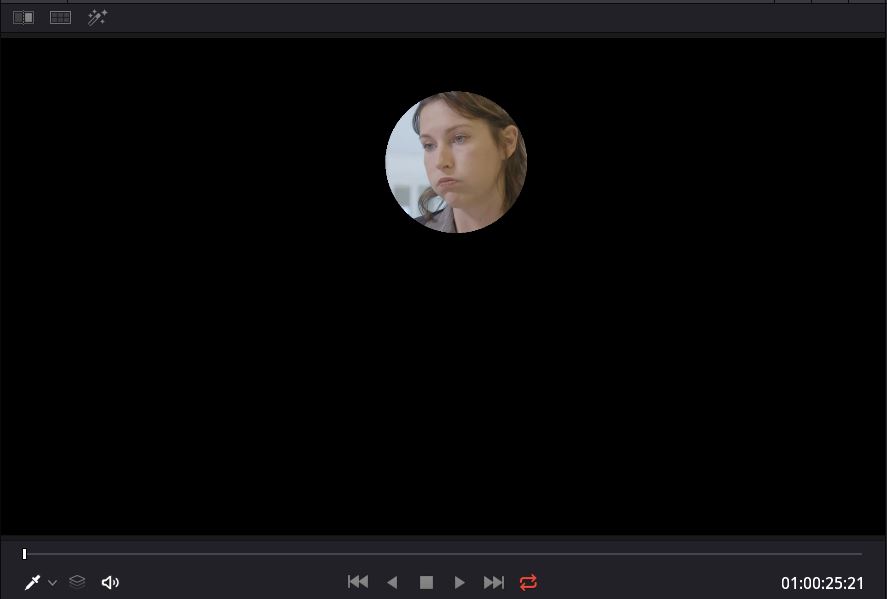This screenshot has height=599, width=887.
Task: Click the middle of the viewer scrubber bar
Action: point(443,554)
